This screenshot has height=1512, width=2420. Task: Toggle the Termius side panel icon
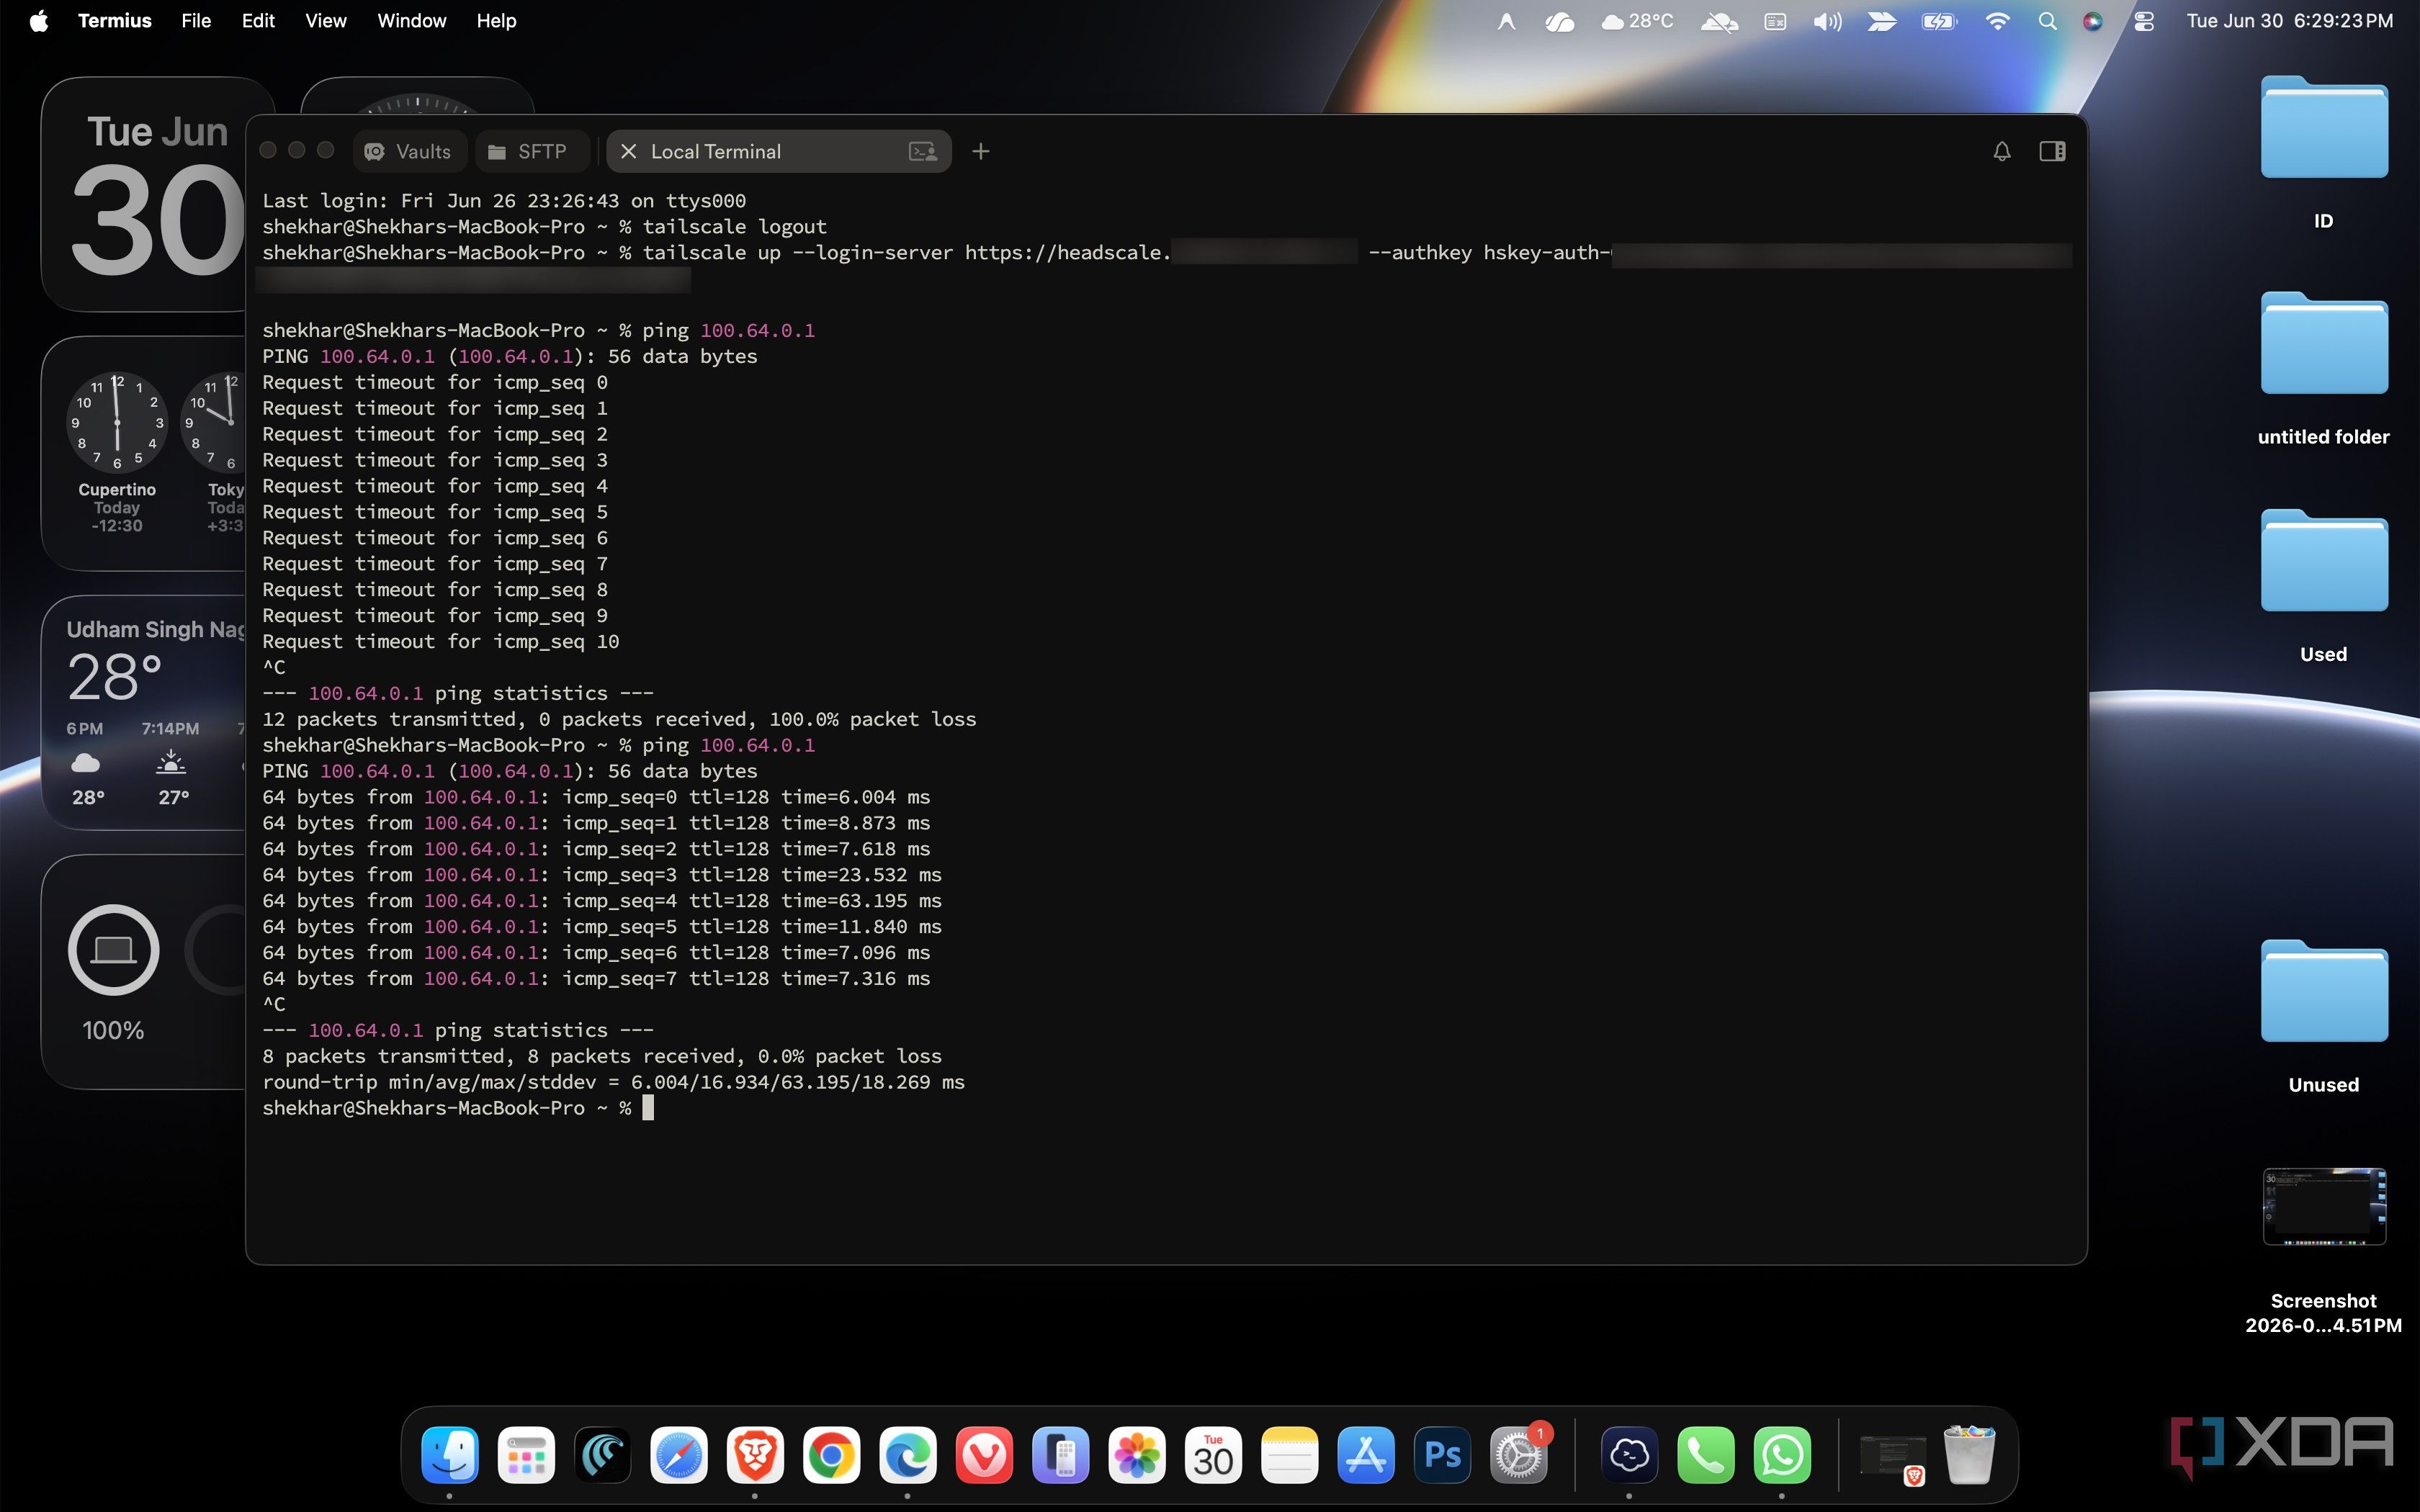click(x=2052, y=151)
